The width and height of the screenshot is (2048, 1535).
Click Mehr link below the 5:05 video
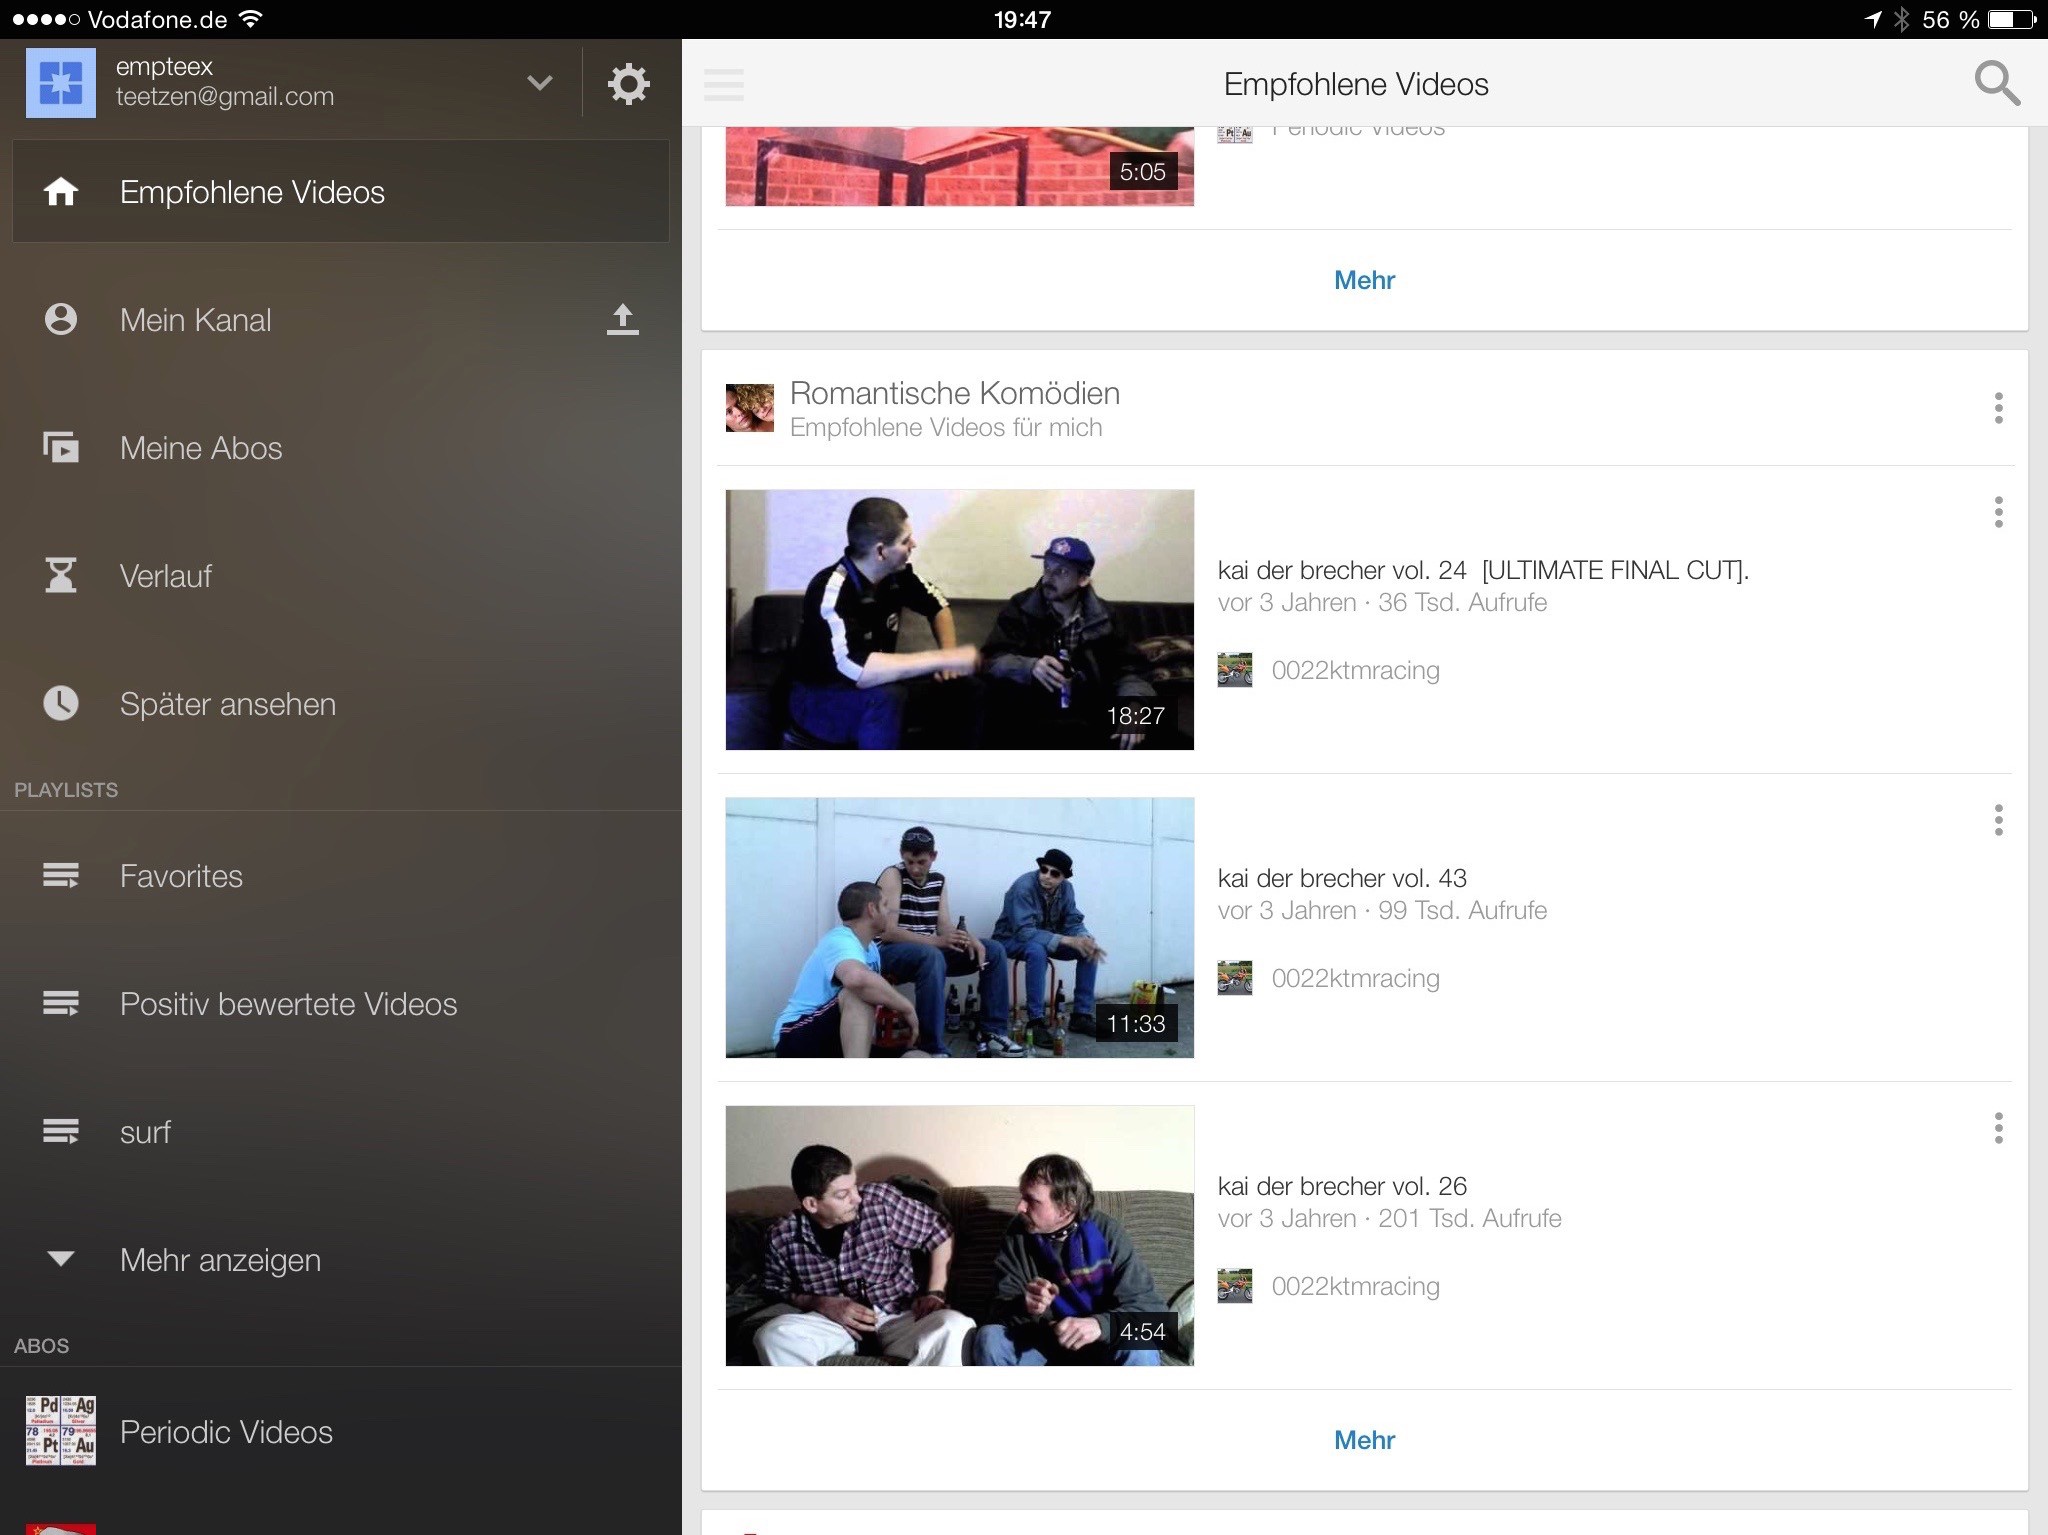tap(1364, 280)
